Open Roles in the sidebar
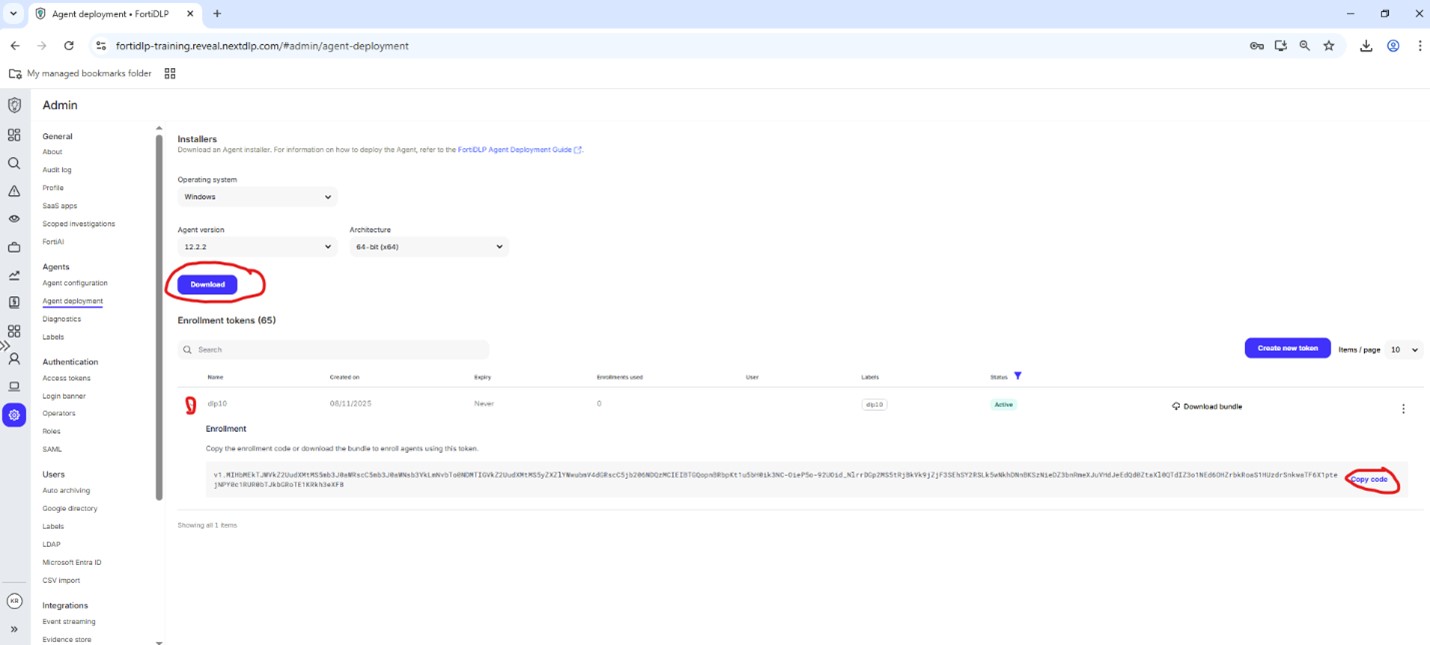The width and height of the screenshot is (1430, 645). click(x=51, y=431)
